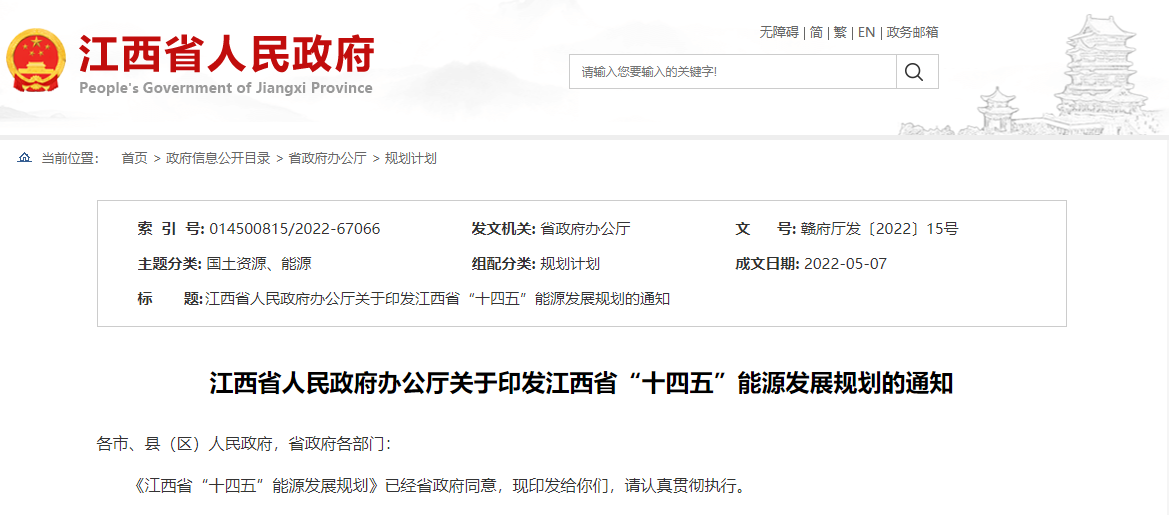Image resolution: width=1169 pixels, height=515 pixels.
Task: Select the date 2022-05-07
Action: [845, 264]
